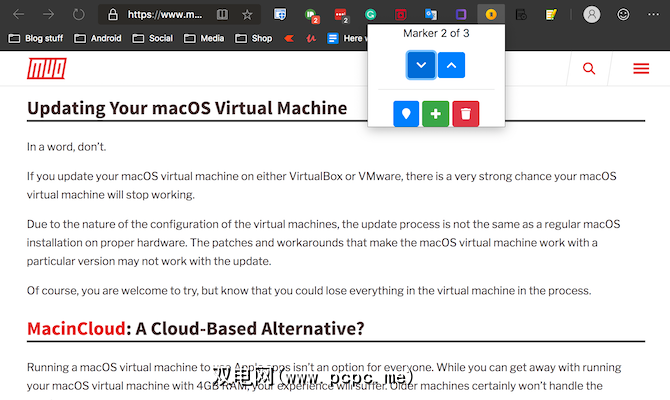Open the red square extension icon

tap(400, 15)
